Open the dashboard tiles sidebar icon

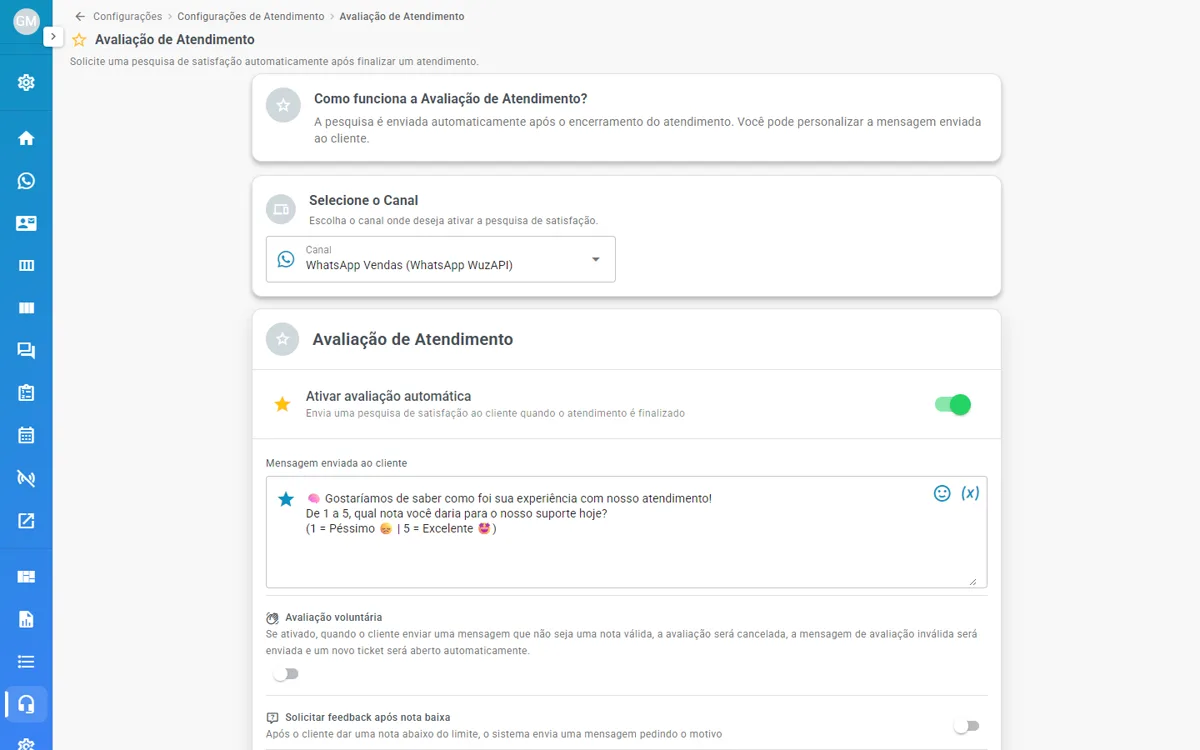26,576
